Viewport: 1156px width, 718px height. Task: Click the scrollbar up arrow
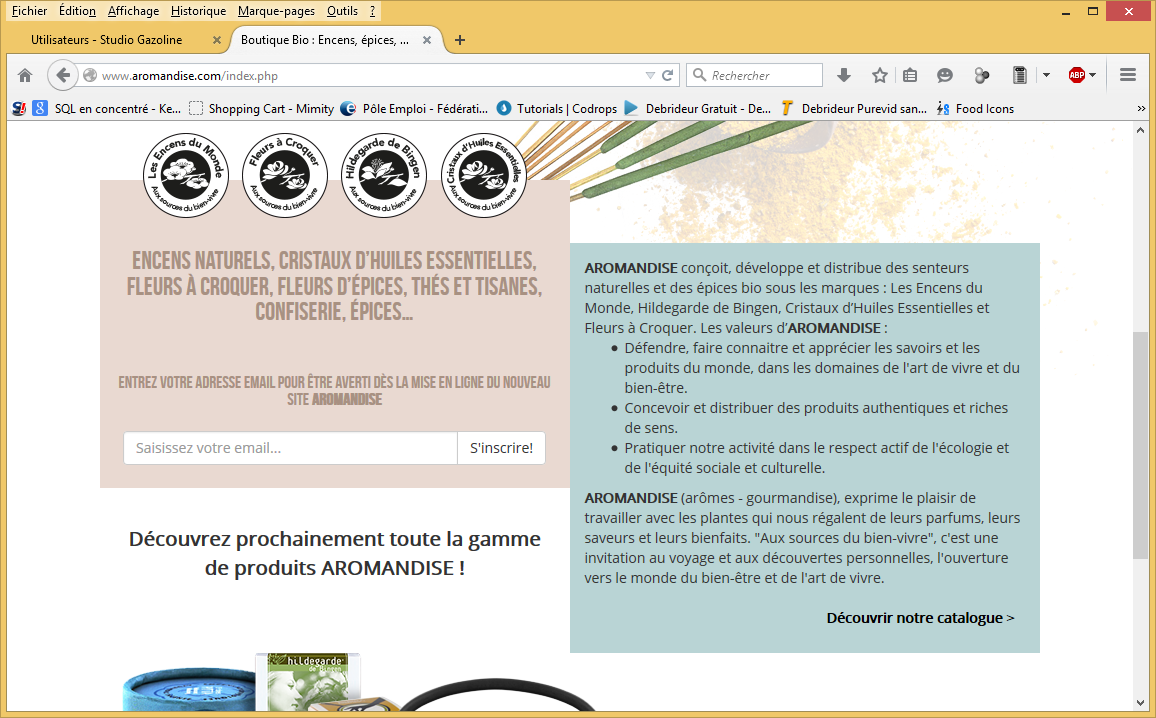[x=1141, y=130]
